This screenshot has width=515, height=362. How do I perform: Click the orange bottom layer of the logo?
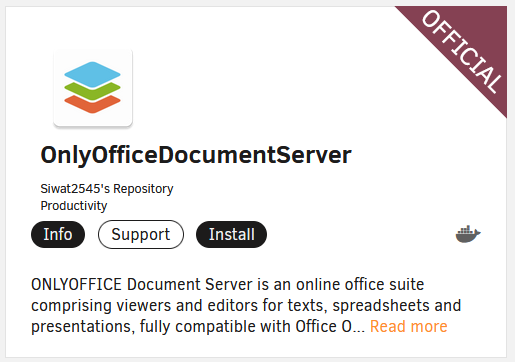[92, 105]
